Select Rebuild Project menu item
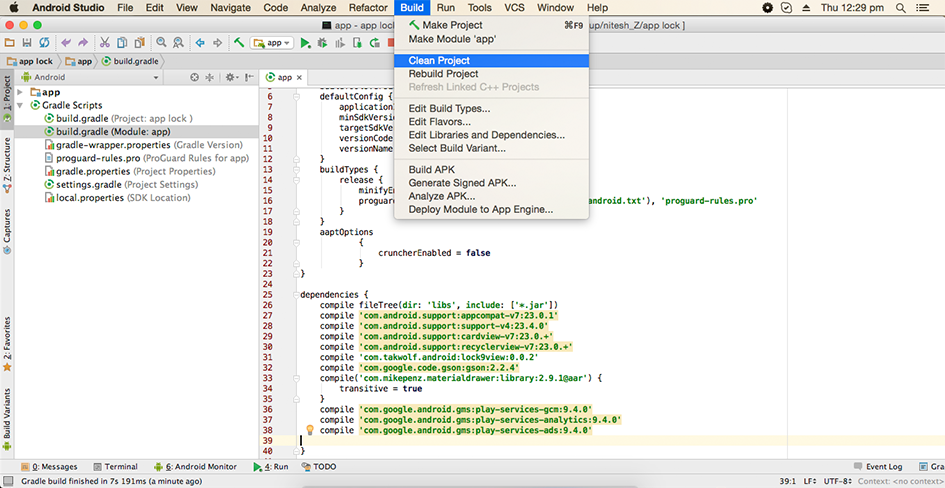The image size is (945, 488). 491,74
